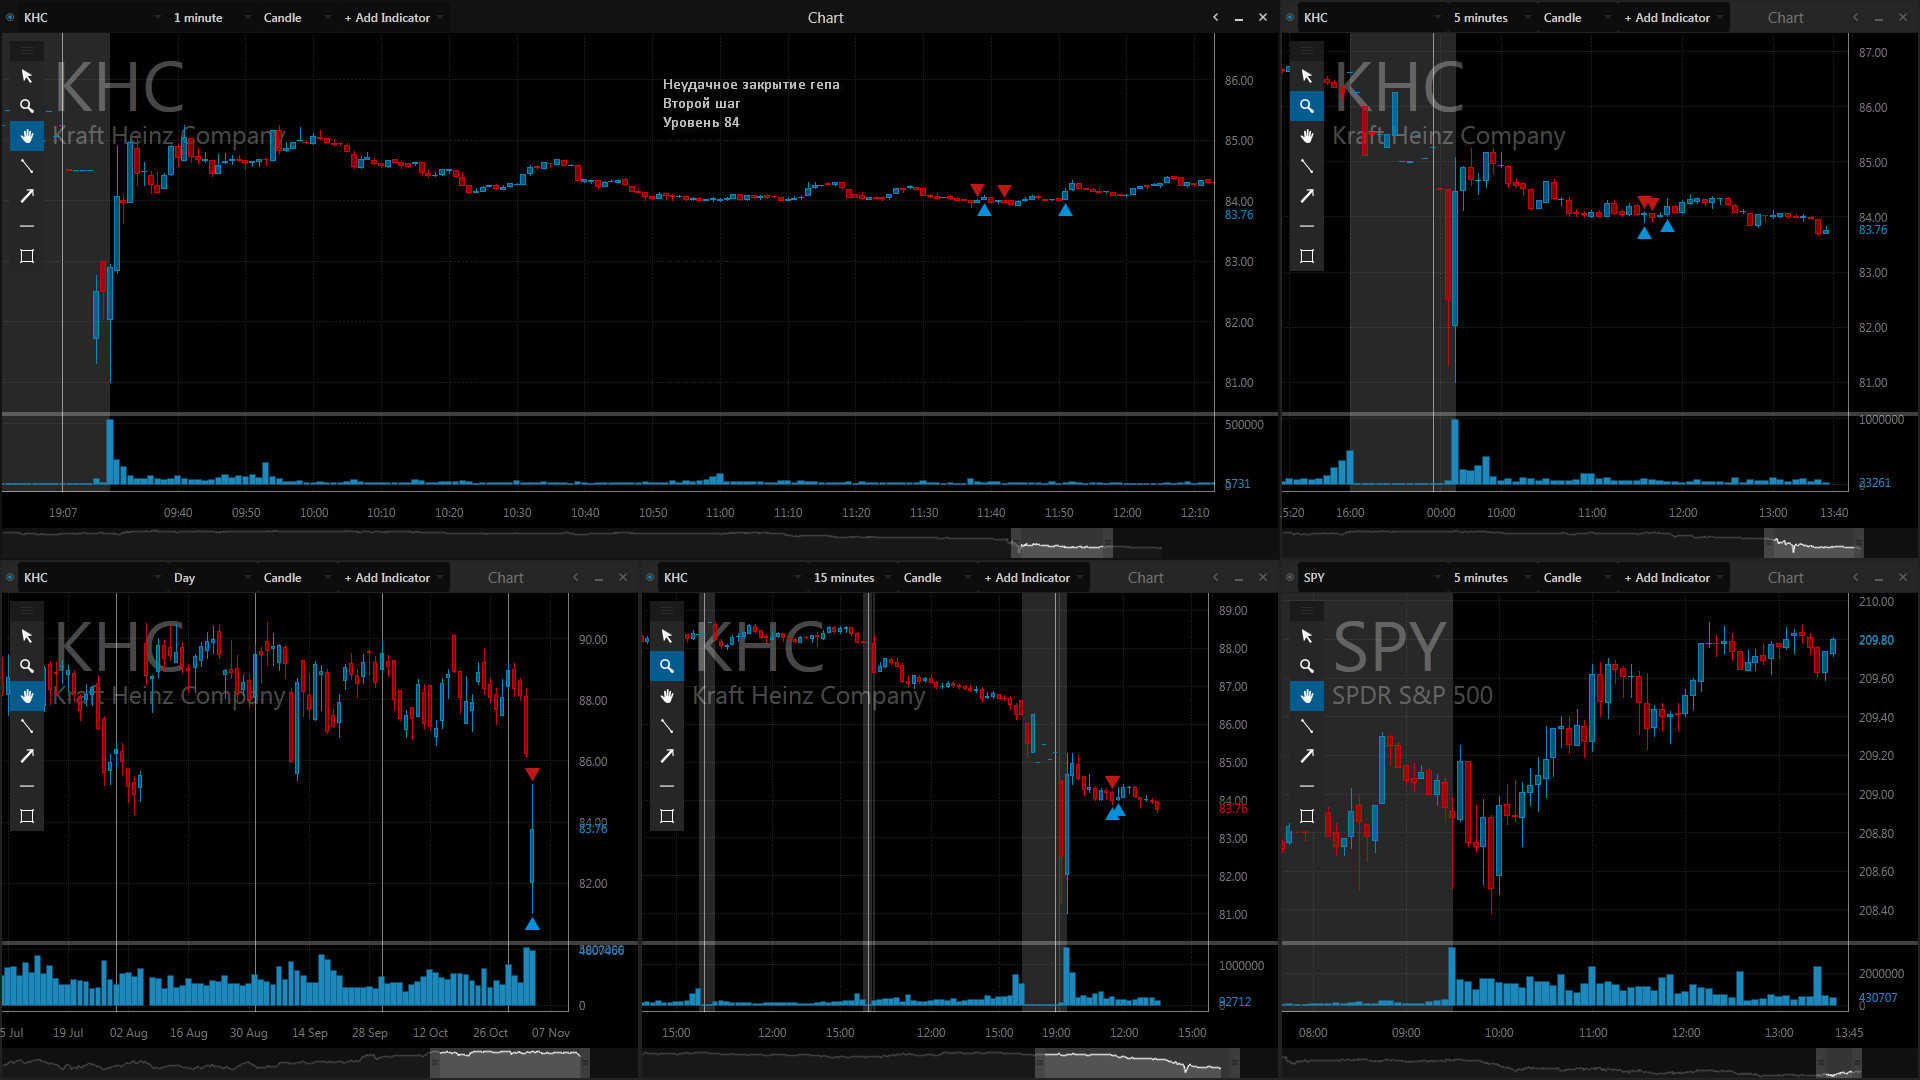The image size is (1920, 1080).
Task: Toggle the link circle beside KHC in 1 minute chart header
Action: click(10, 17)
